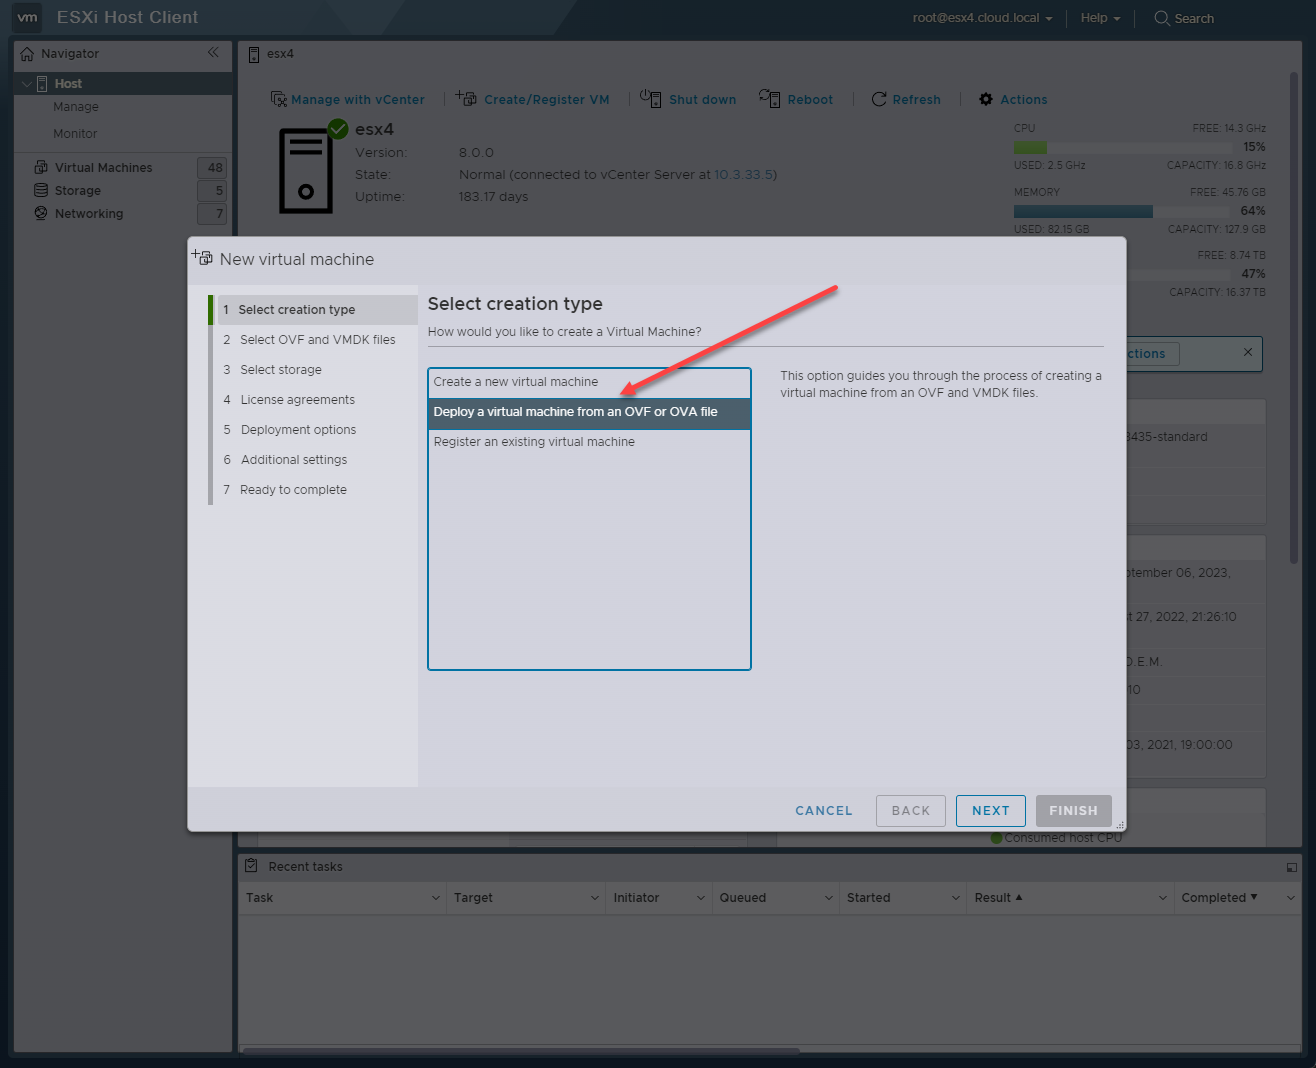1316x1068 pixels.
Task: Open Networking in Navigator
Action: [89, 214]
